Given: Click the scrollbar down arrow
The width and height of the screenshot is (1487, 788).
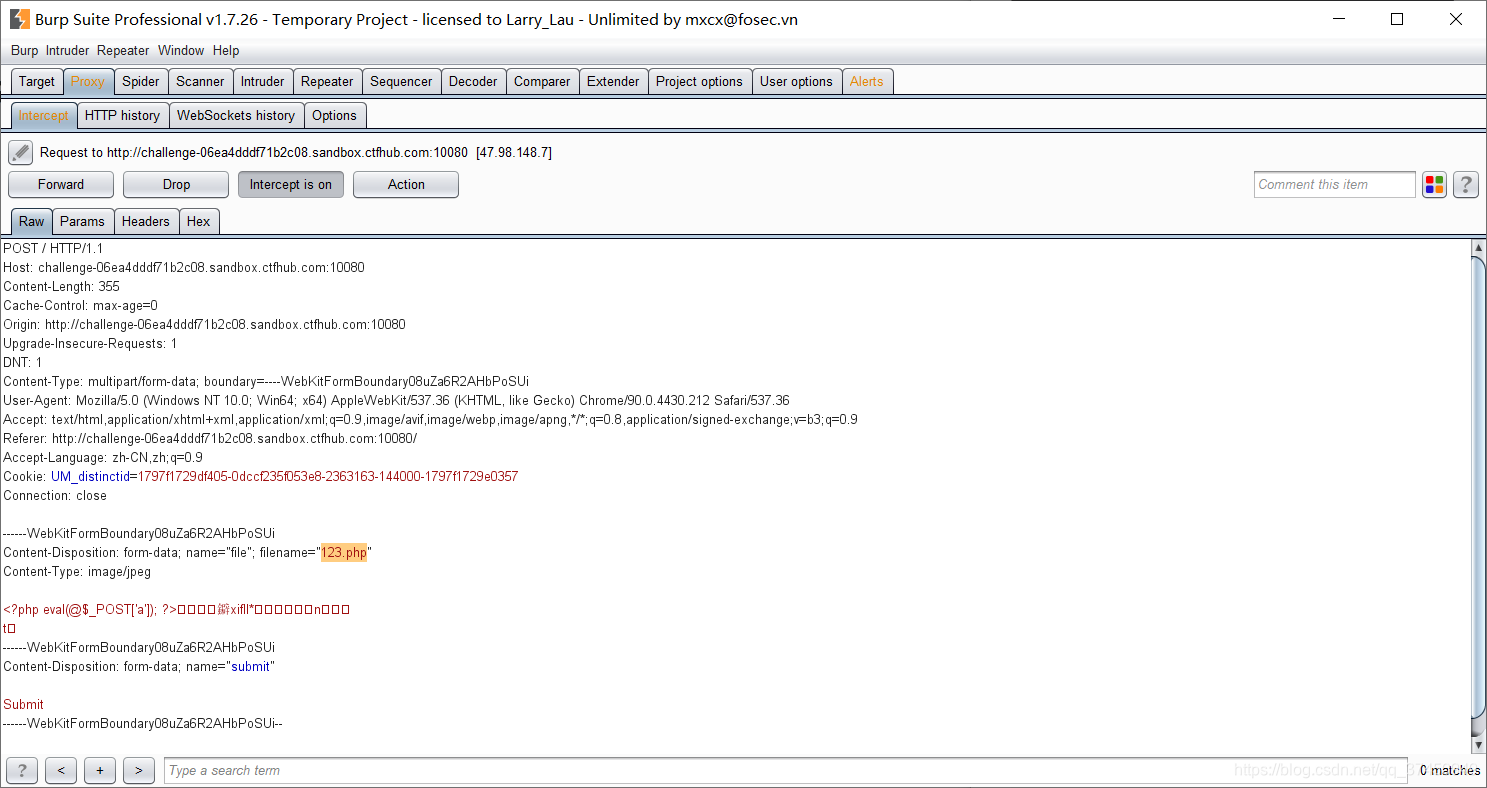Looking at the screenshot, I should pyautogui.click(x=1479, y=745).
